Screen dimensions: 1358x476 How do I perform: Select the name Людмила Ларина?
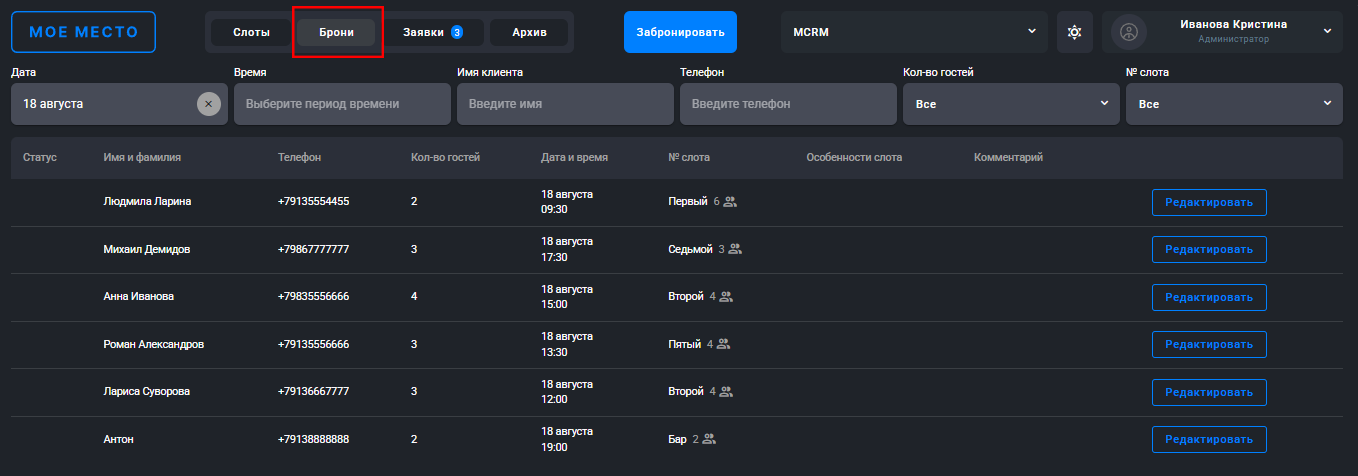pyautogui.click(x=147, y=201)
